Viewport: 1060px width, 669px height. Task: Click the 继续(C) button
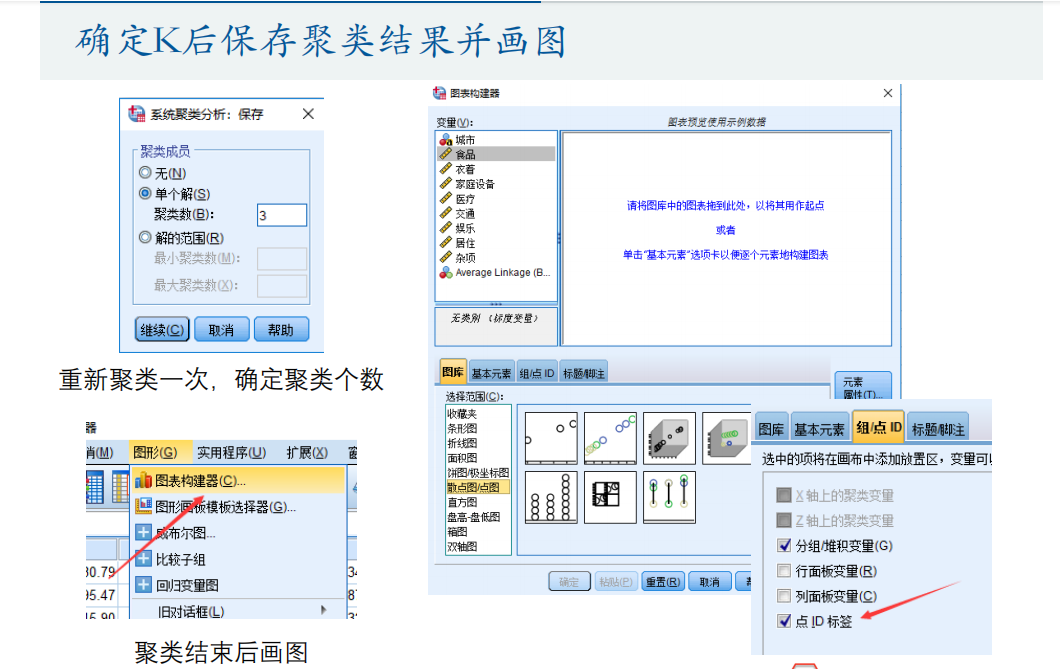tap(162, 330)
